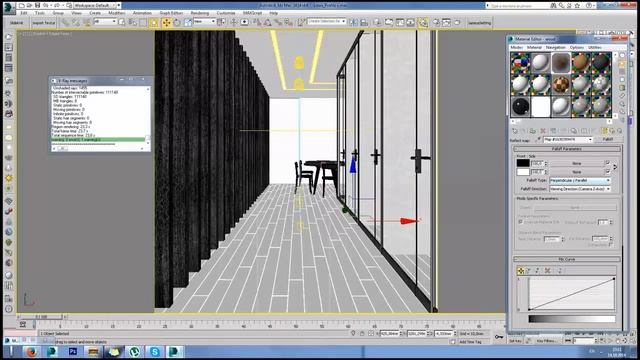Click the white Side color swatch
The width and height of the screenshot is (640, 360).
pos(522,172)
